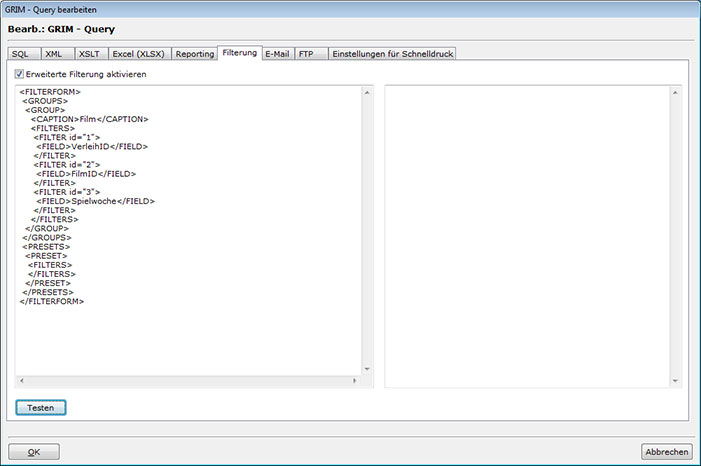Select the XSLT tab
This screenshot has width=701, height=466.
[x=89, y=53]
